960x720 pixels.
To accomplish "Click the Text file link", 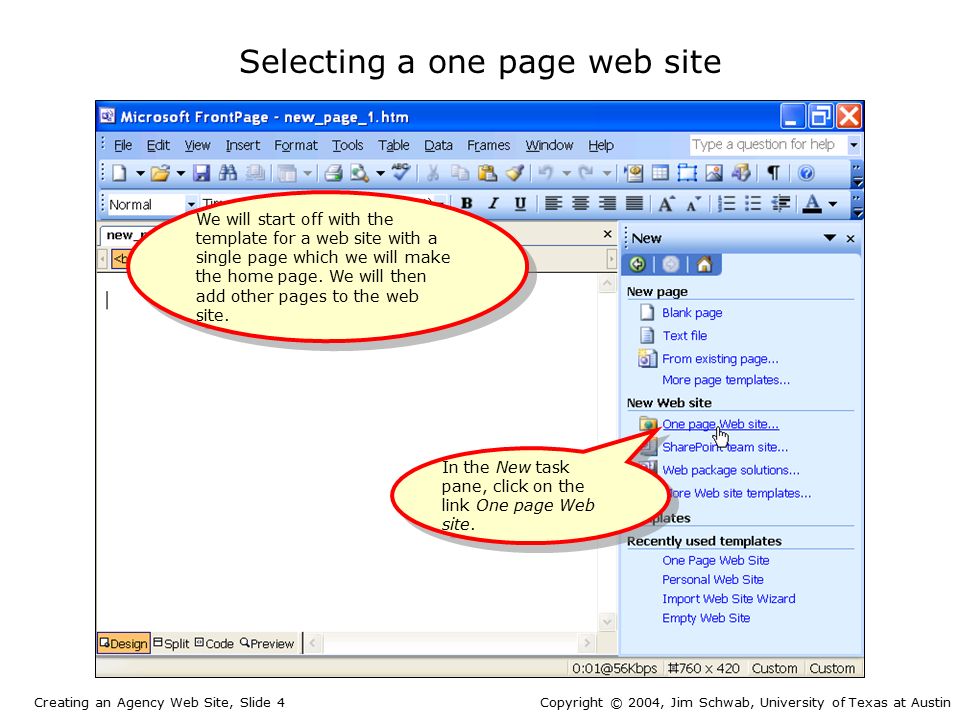I will pos(684,336).
